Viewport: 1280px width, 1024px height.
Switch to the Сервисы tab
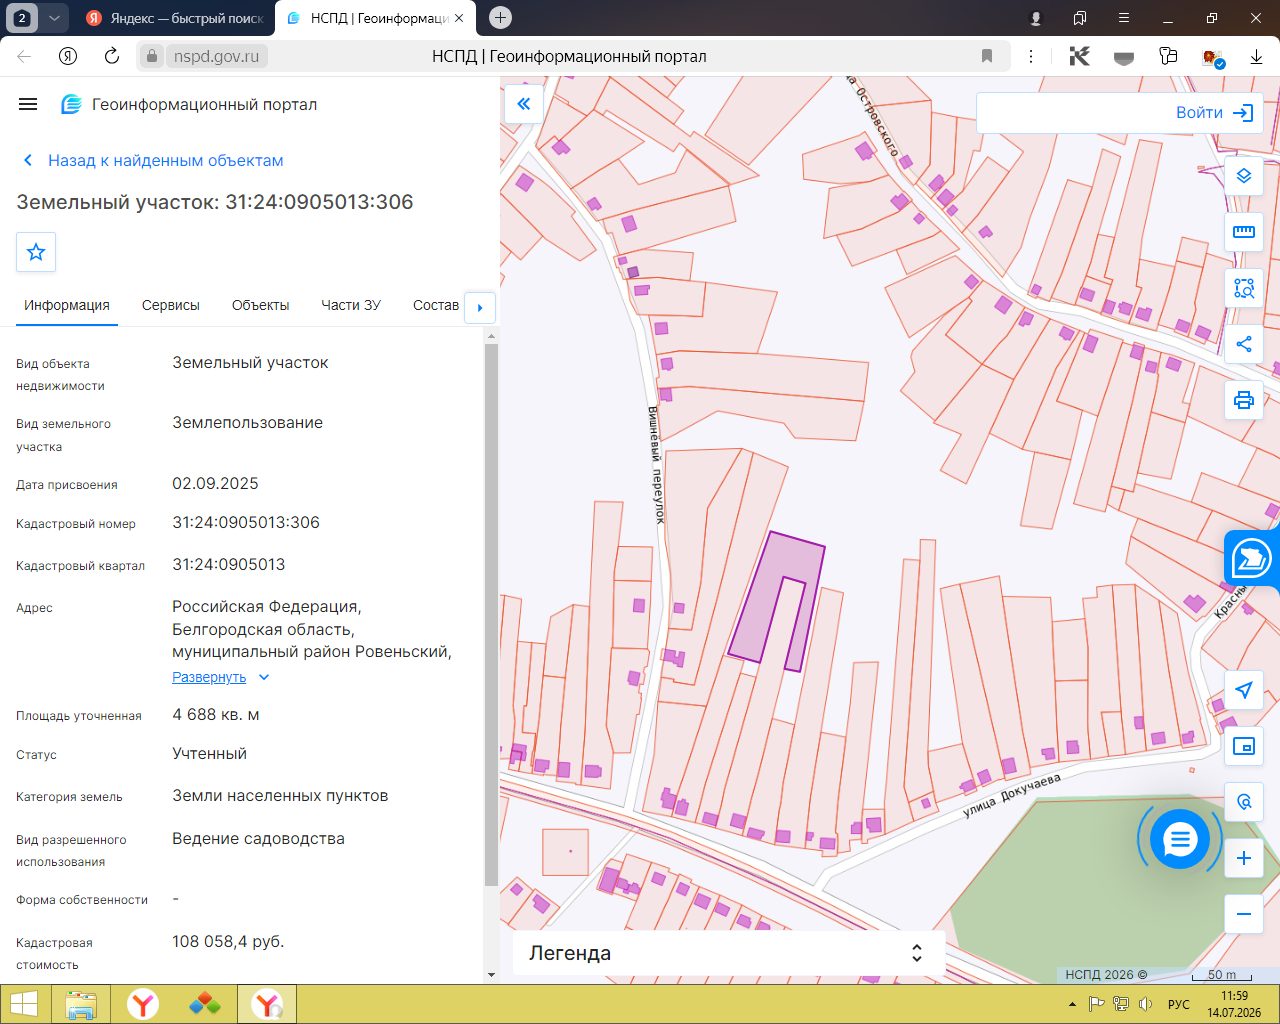click(x=171, y=305)
